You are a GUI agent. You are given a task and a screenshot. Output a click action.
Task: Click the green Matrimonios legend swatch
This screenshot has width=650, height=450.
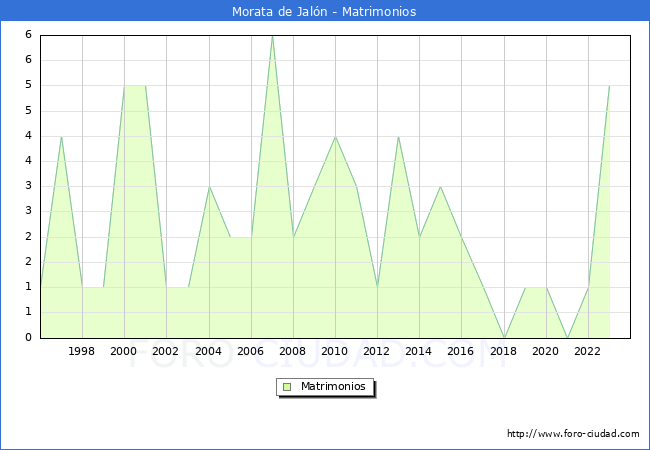(x=287, y=386)
